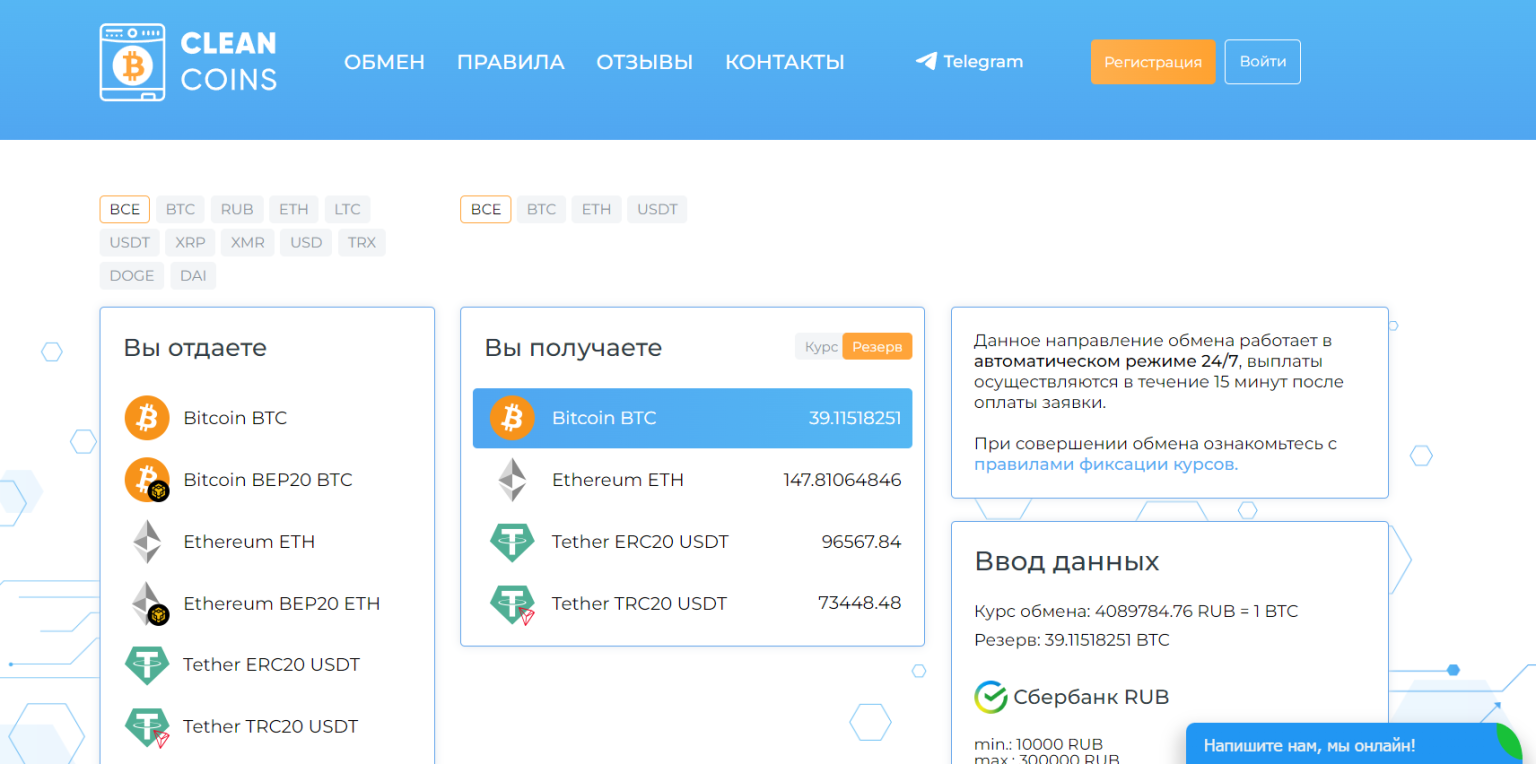The image size is (1536, 764).
Task: Toggle the Резерв view option
Action: coord(877,346)
